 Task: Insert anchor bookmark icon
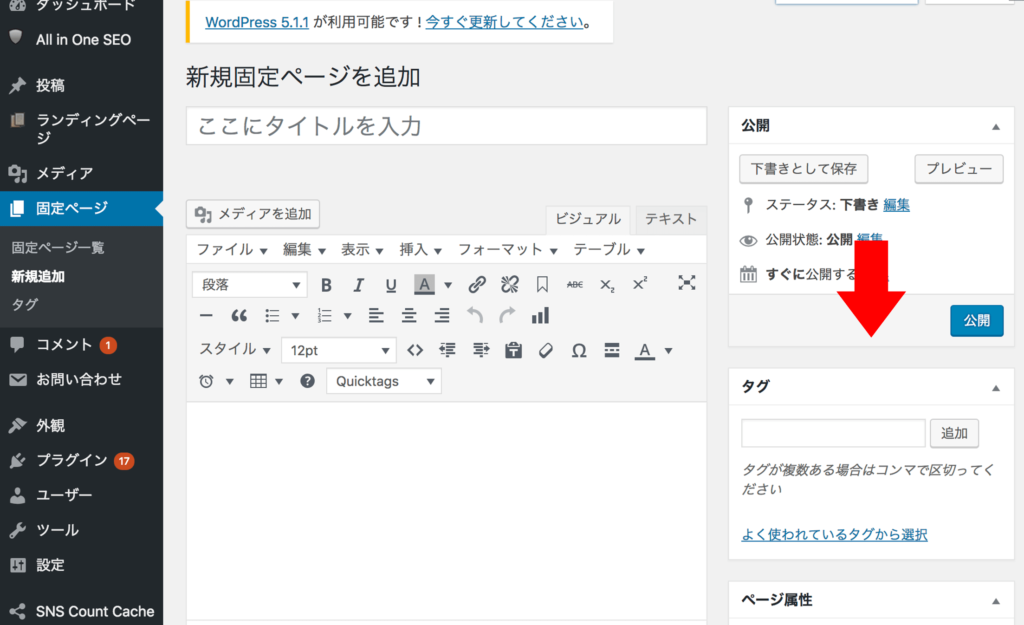click(542, 284)
